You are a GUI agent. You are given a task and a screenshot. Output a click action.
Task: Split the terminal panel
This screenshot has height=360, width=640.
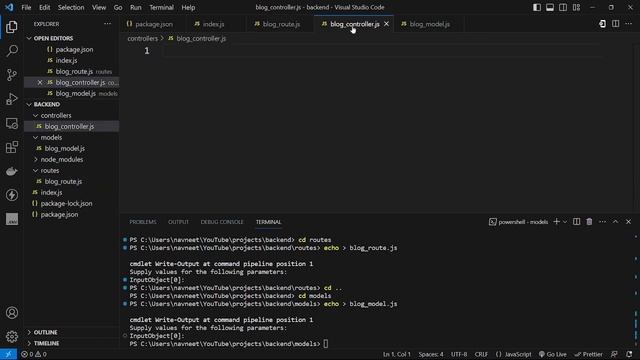(x=576, y=222)
